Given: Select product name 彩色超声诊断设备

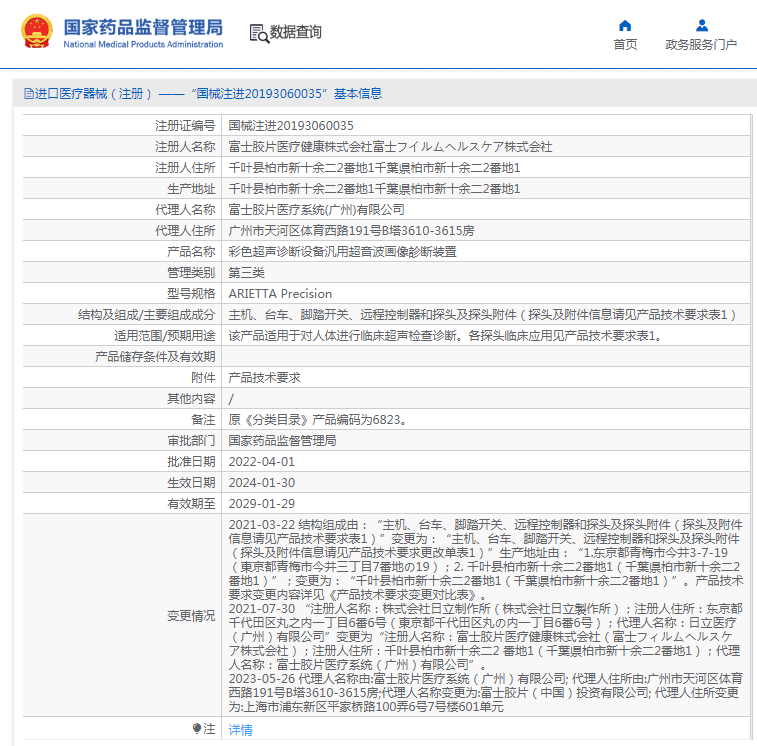Looking at the screenshot, I should (342, 252).
